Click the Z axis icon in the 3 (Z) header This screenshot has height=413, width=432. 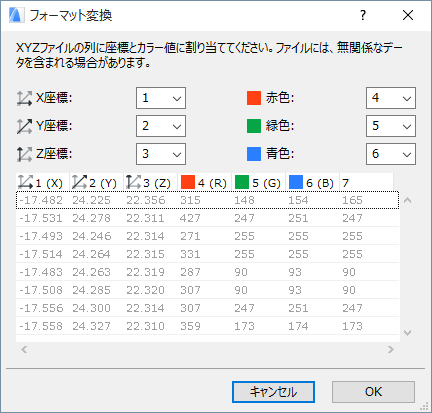(133, 182)
